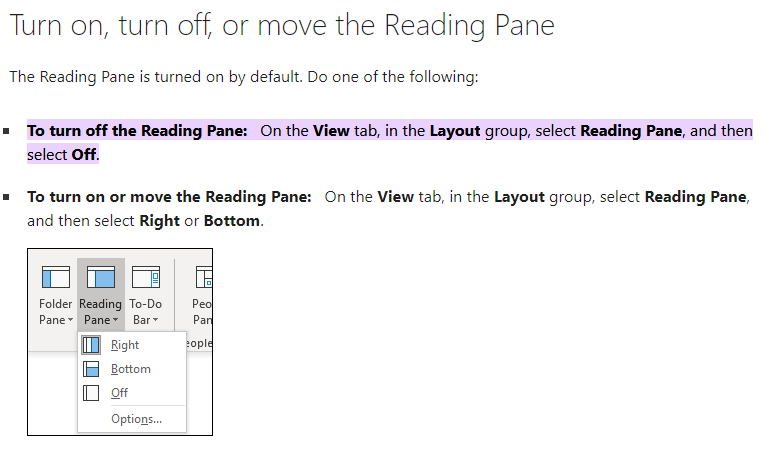Click the Bottom layout icon in menu
This screenshot has width=774, height=455.
pos(91,369)
